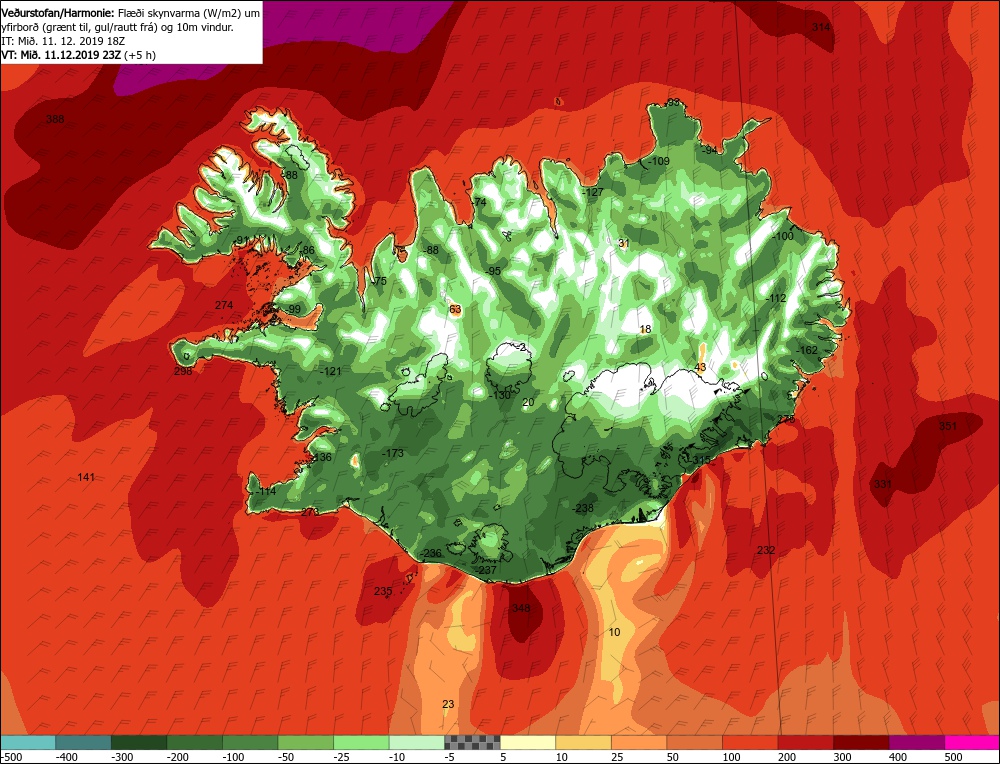Click the bright pink swatch right of 500
Image resolution: width=1000 pixels, height=764 pixels.
pyautogui.click(x=972, y=742)
